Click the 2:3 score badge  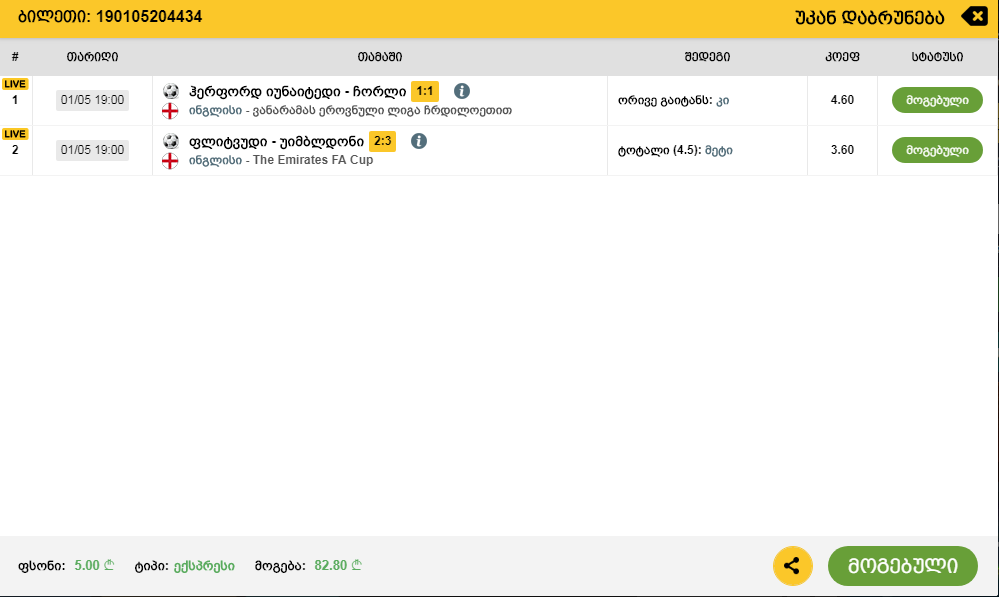(382, 141)
